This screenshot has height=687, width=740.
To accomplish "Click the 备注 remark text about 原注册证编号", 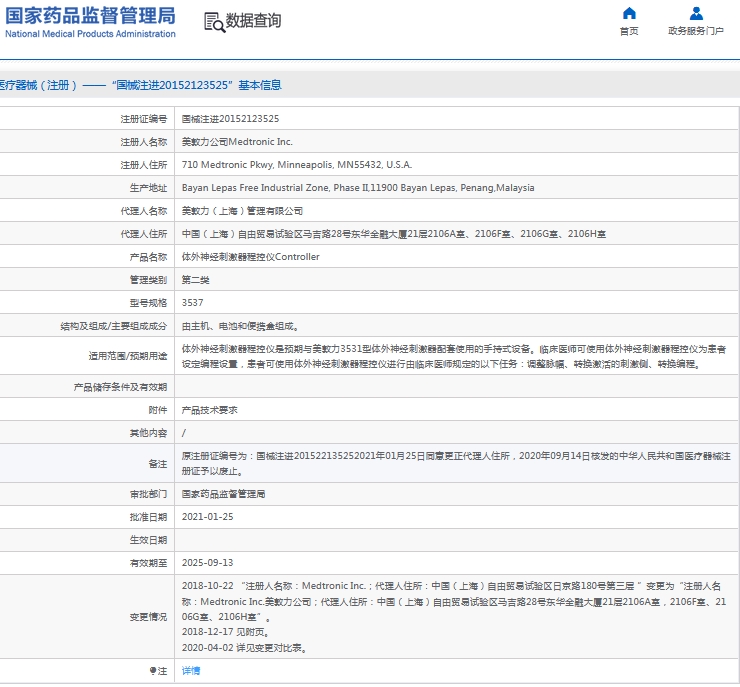I will 456,464.
